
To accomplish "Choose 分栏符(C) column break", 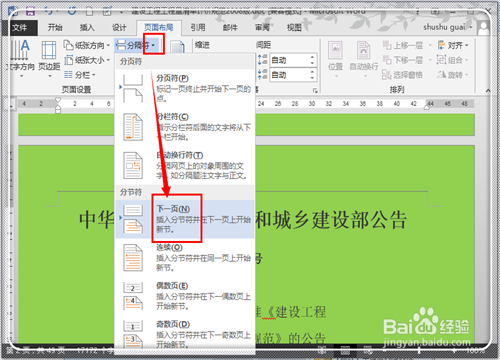I will pos(185,127).
